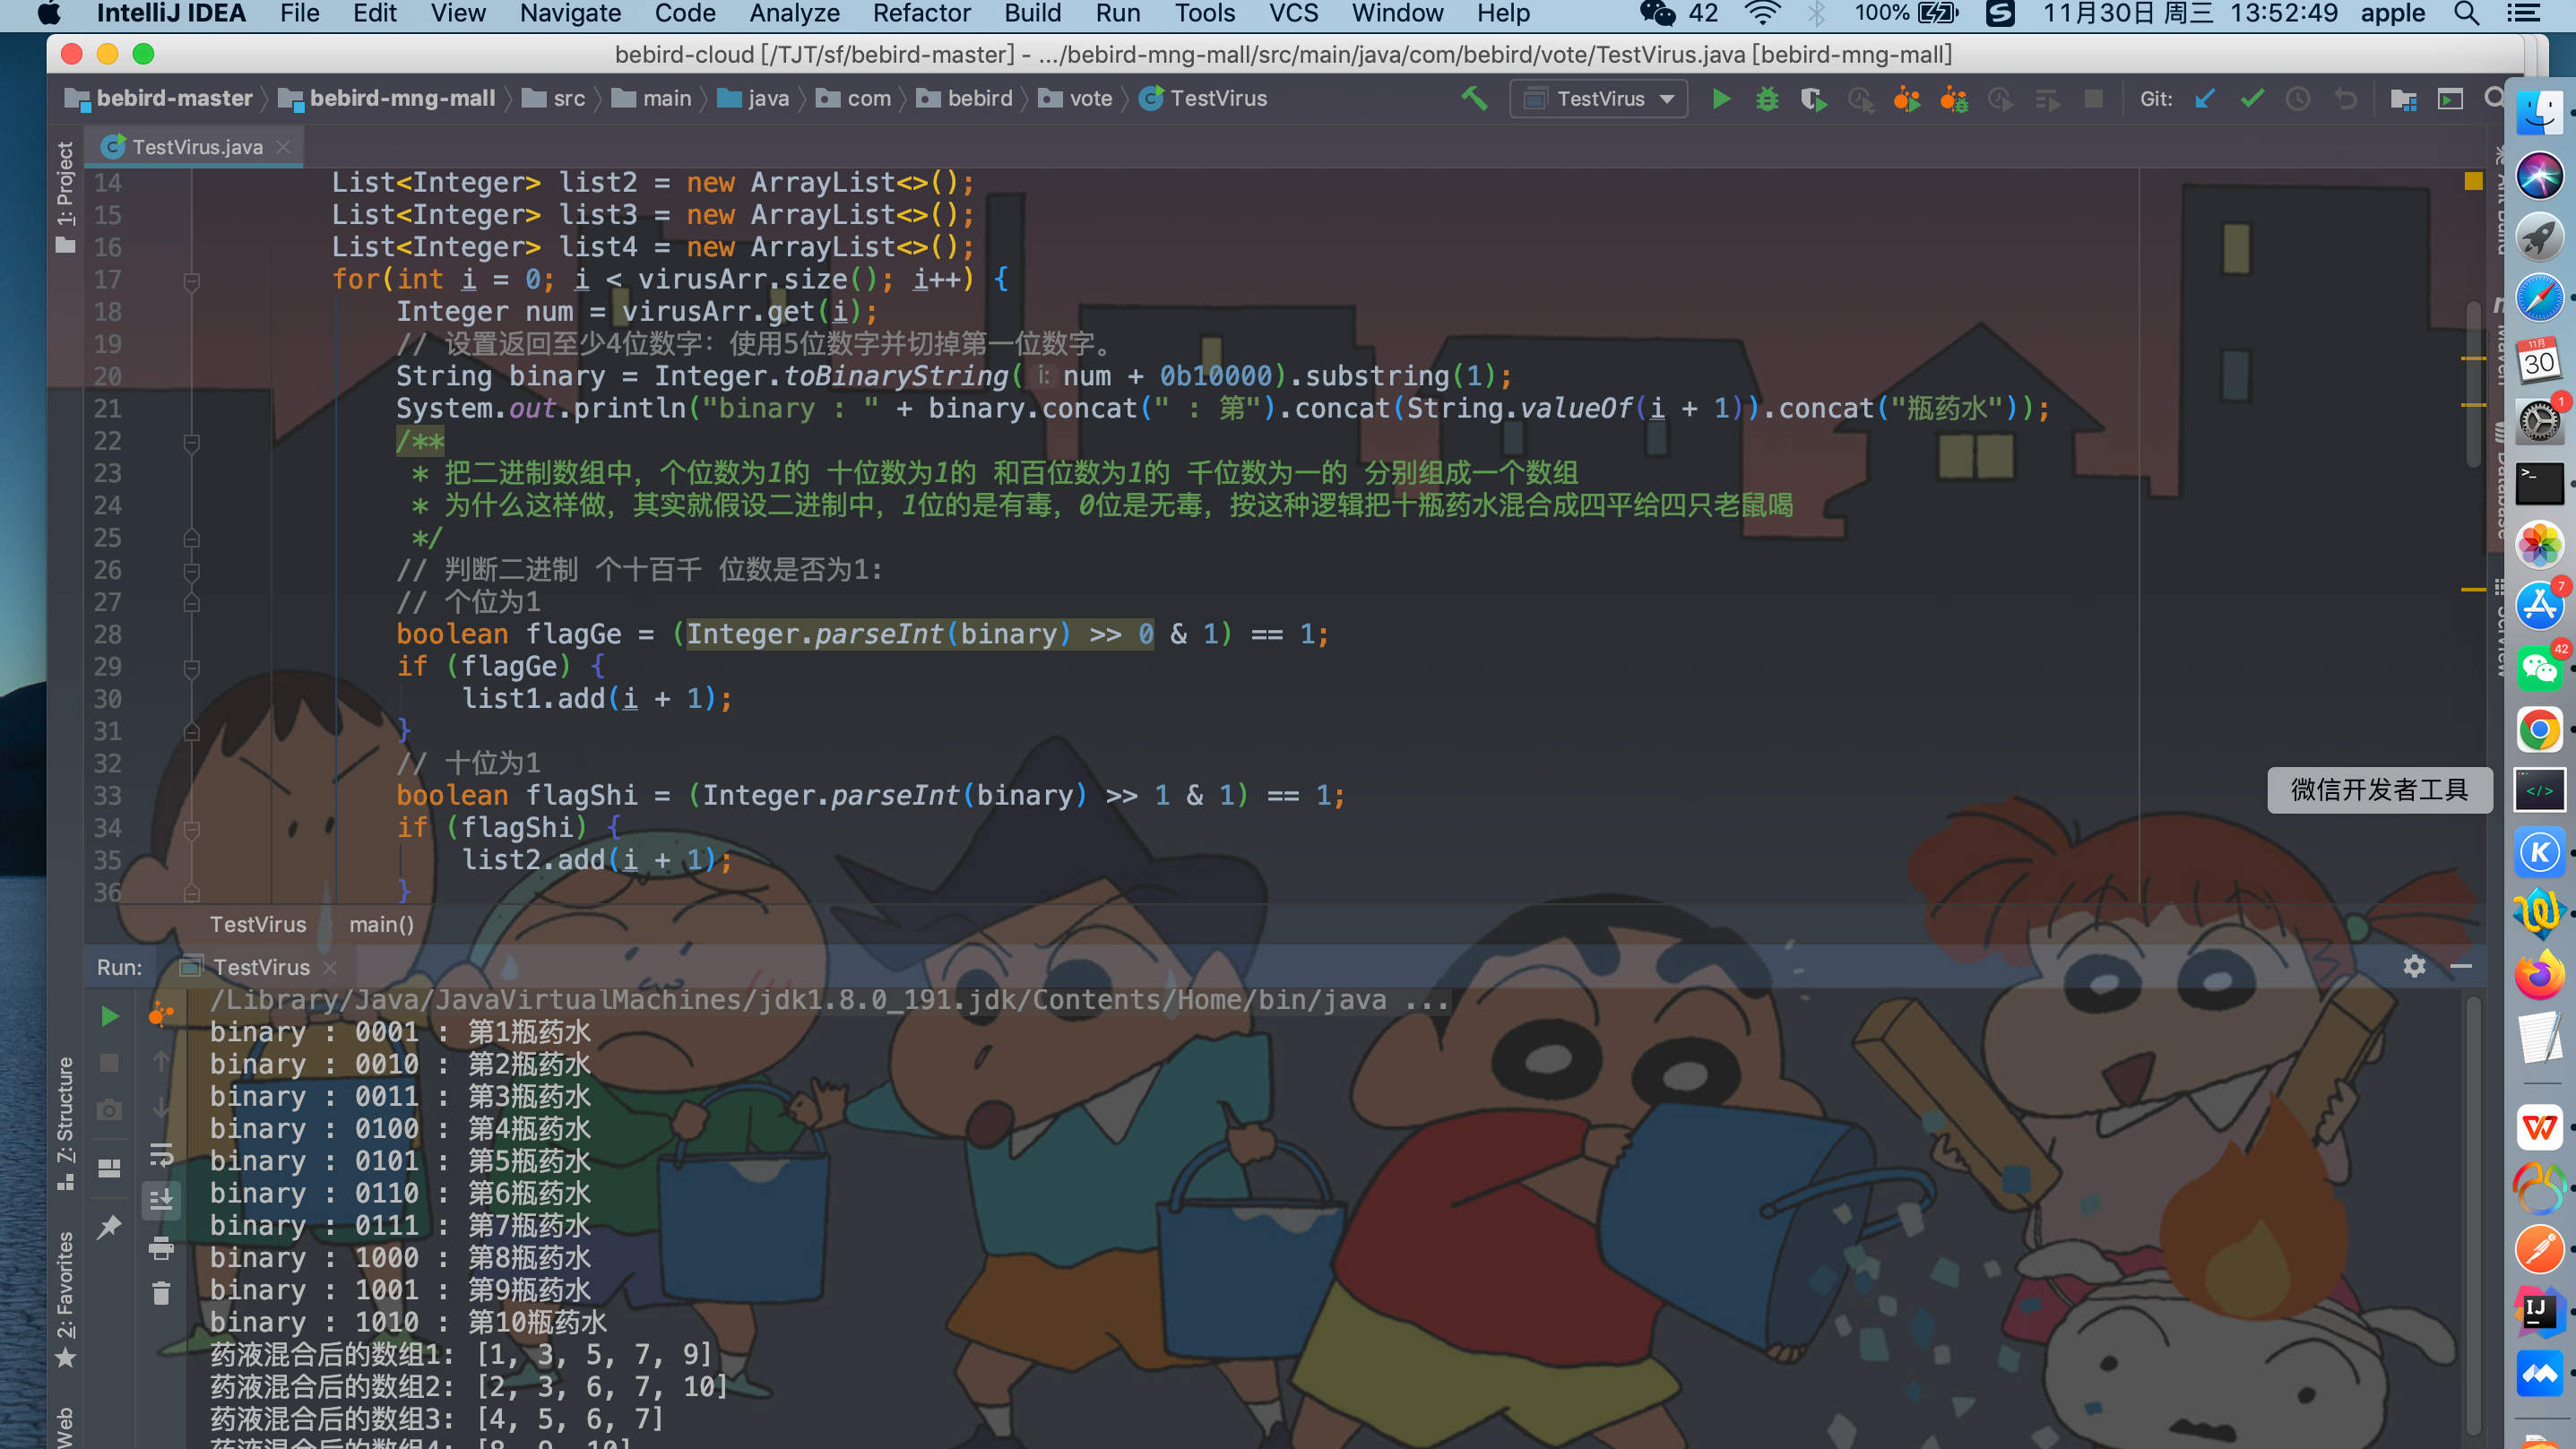Screen dimensions: 2576x1449
Task: Run TestVirus with the toolbar play icon
Action: pyautogui.click(x=1721, y=98)
